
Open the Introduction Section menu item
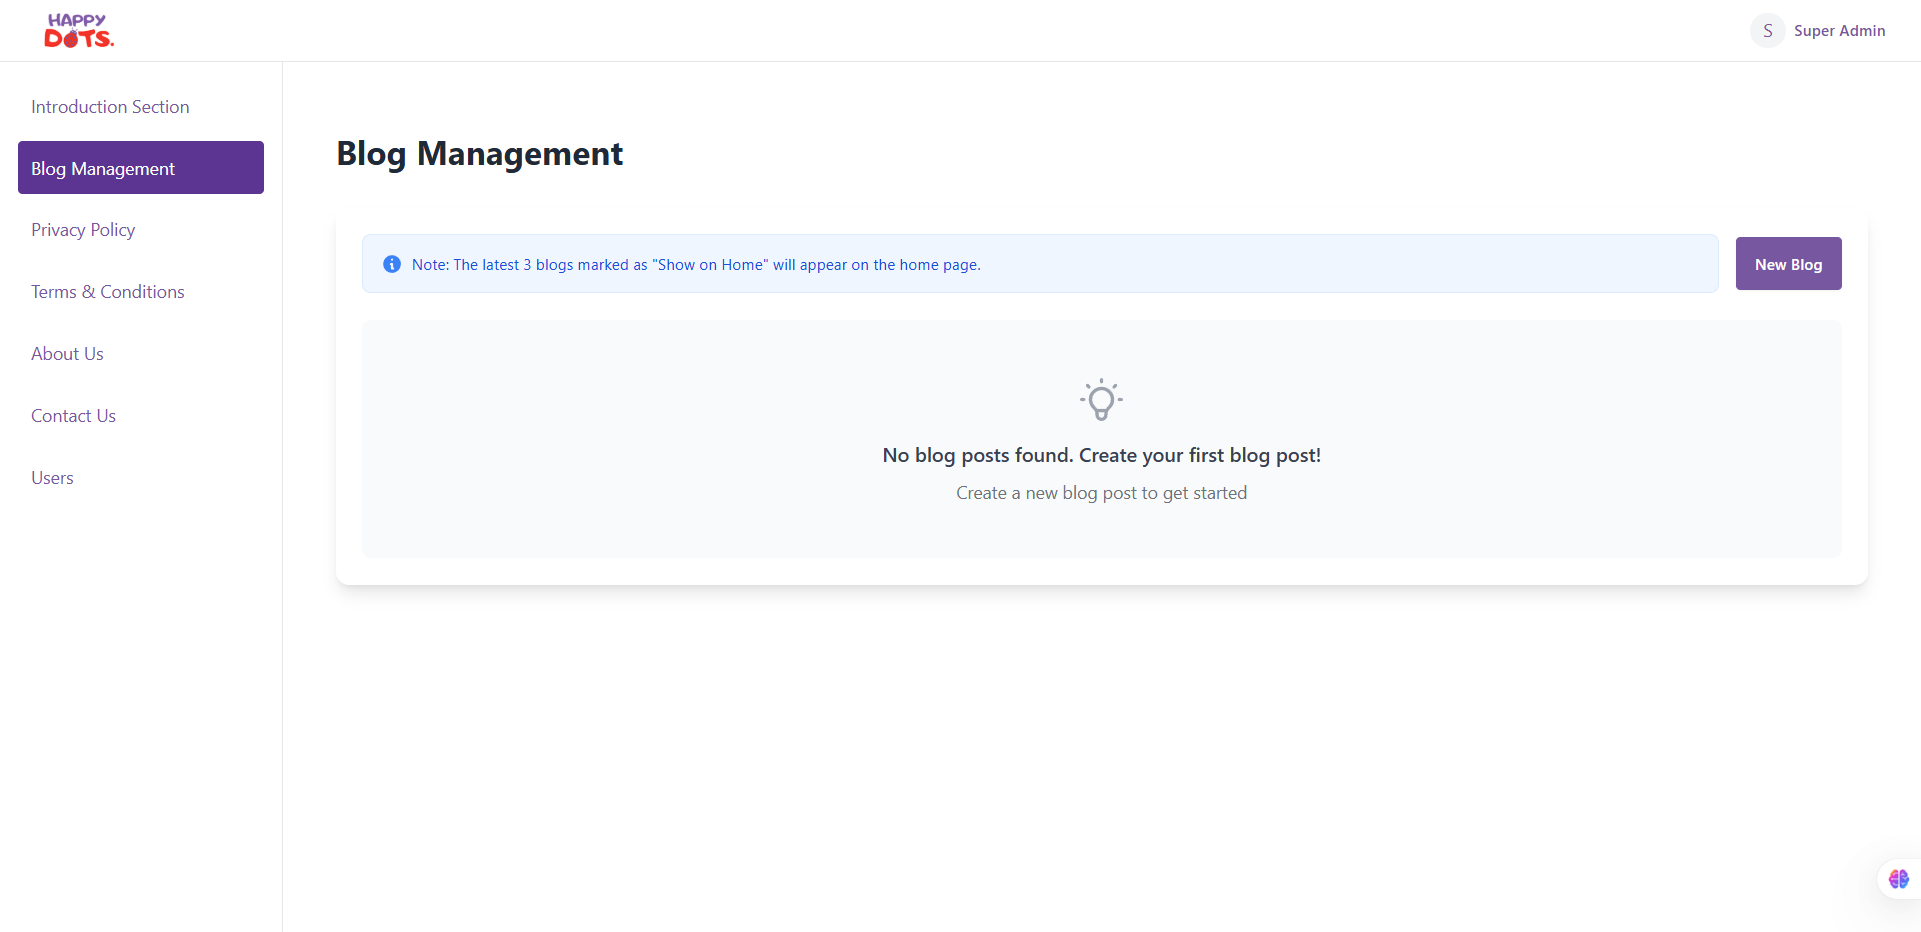(110, 107)
